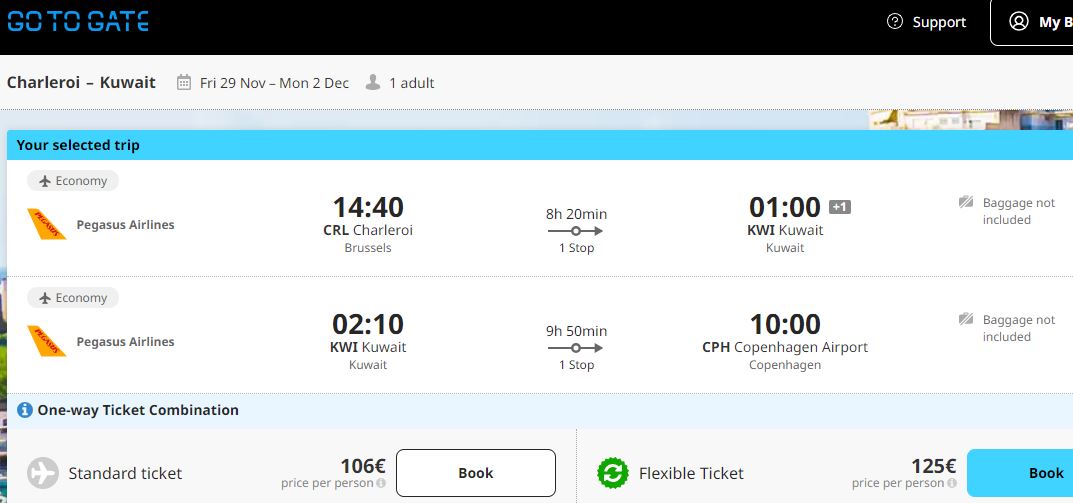Click outbound baggage not included icon
Screen dimensions: 1073x503
tap(966, 202)
